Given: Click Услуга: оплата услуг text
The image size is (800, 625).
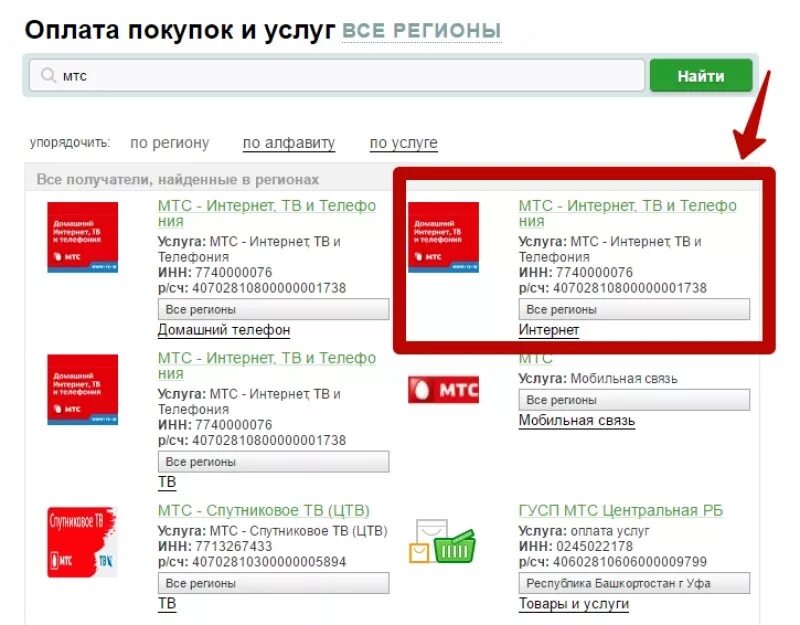Looking at the screenshot, I should (x=584, y=531).
